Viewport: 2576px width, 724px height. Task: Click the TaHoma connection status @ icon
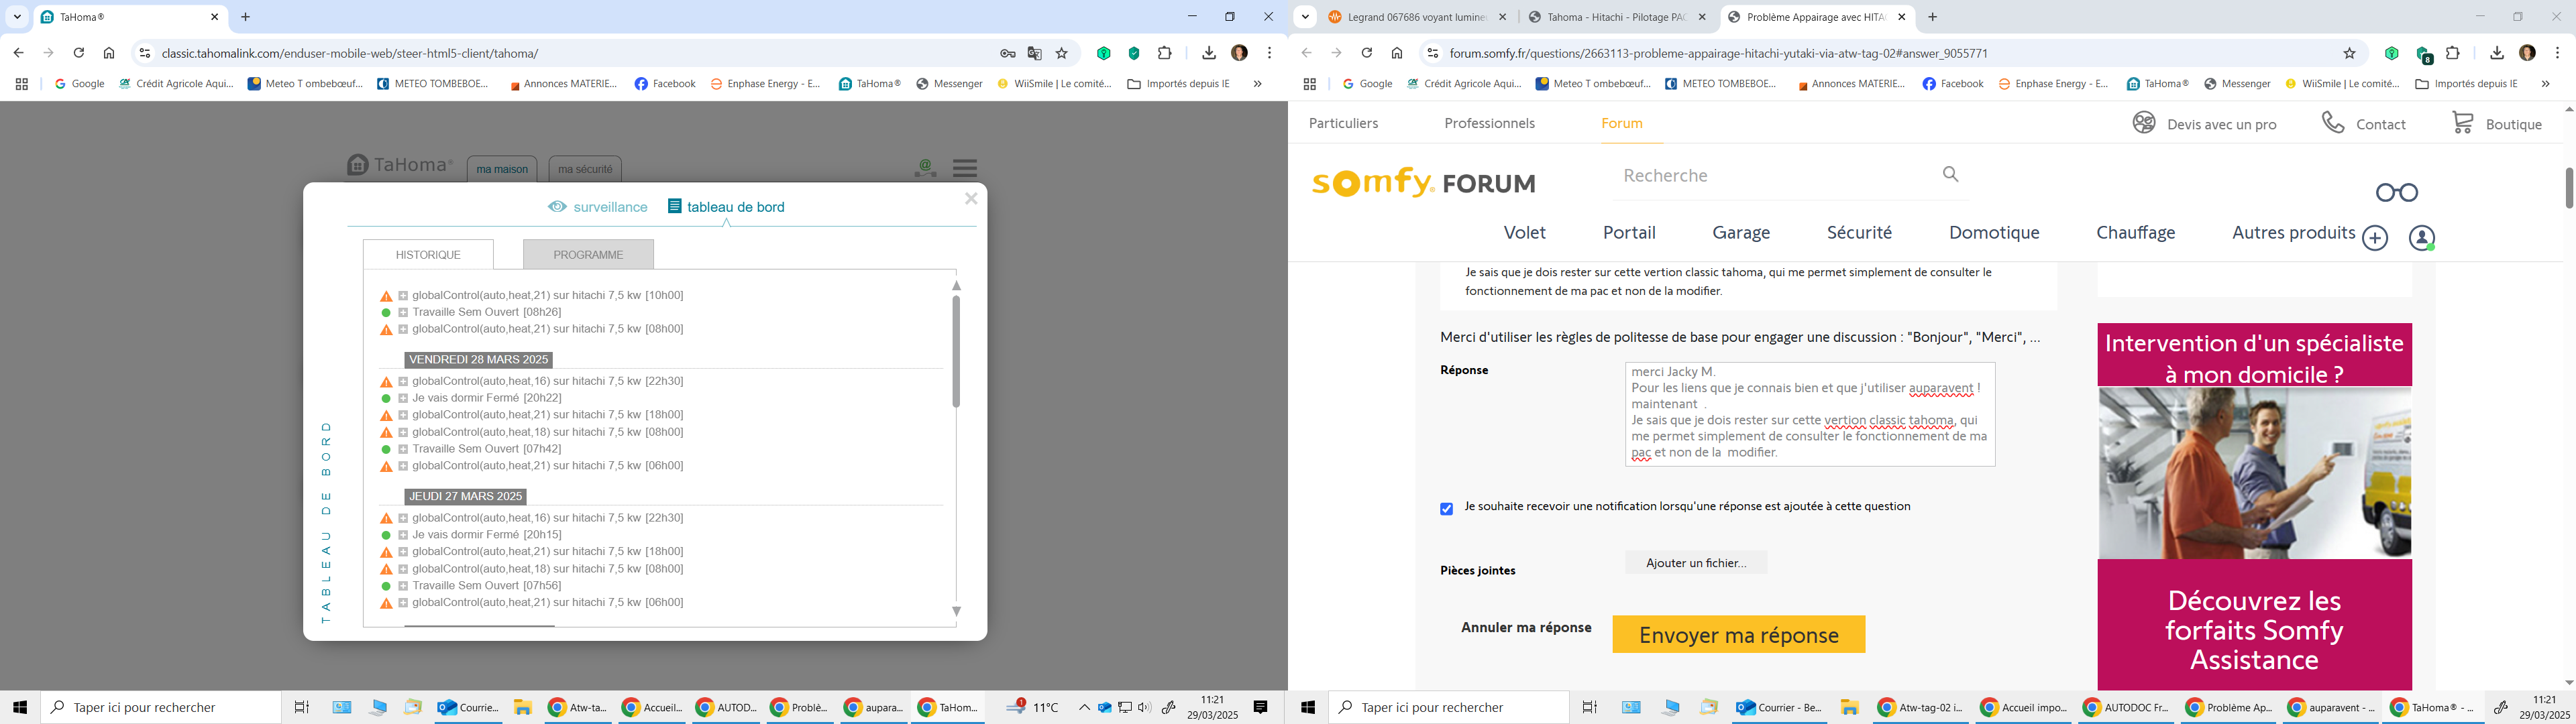point(925,168)
